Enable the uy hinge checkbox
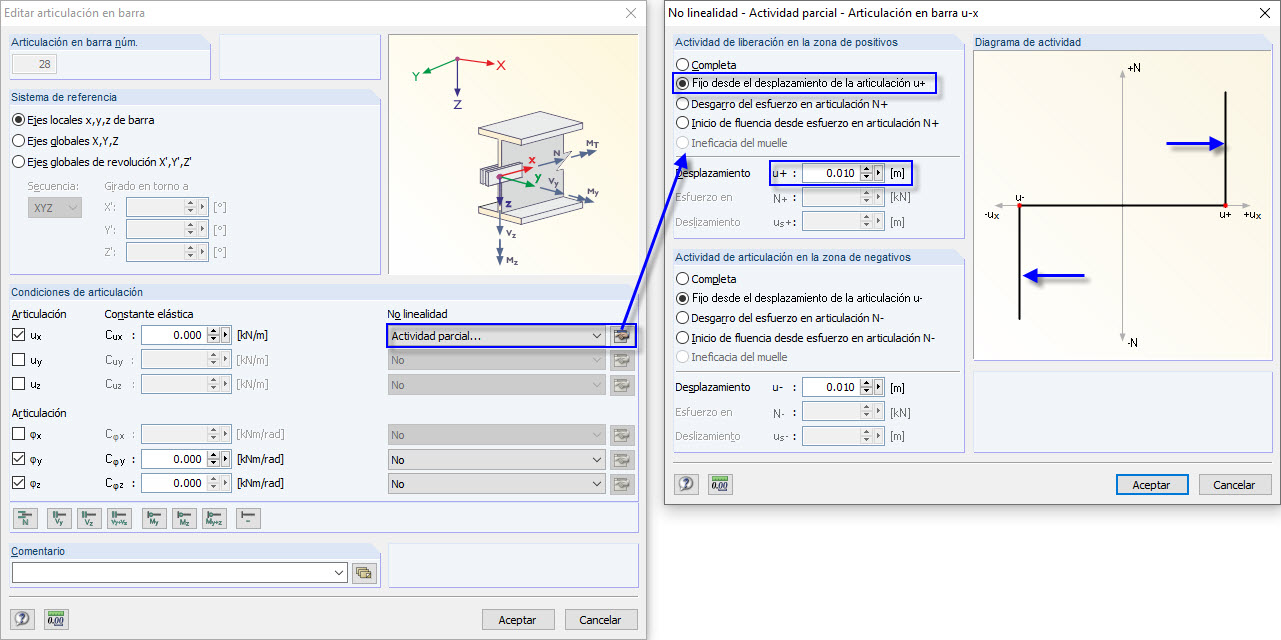Screen dimensions: 1281x640 [x=18, y=360]
